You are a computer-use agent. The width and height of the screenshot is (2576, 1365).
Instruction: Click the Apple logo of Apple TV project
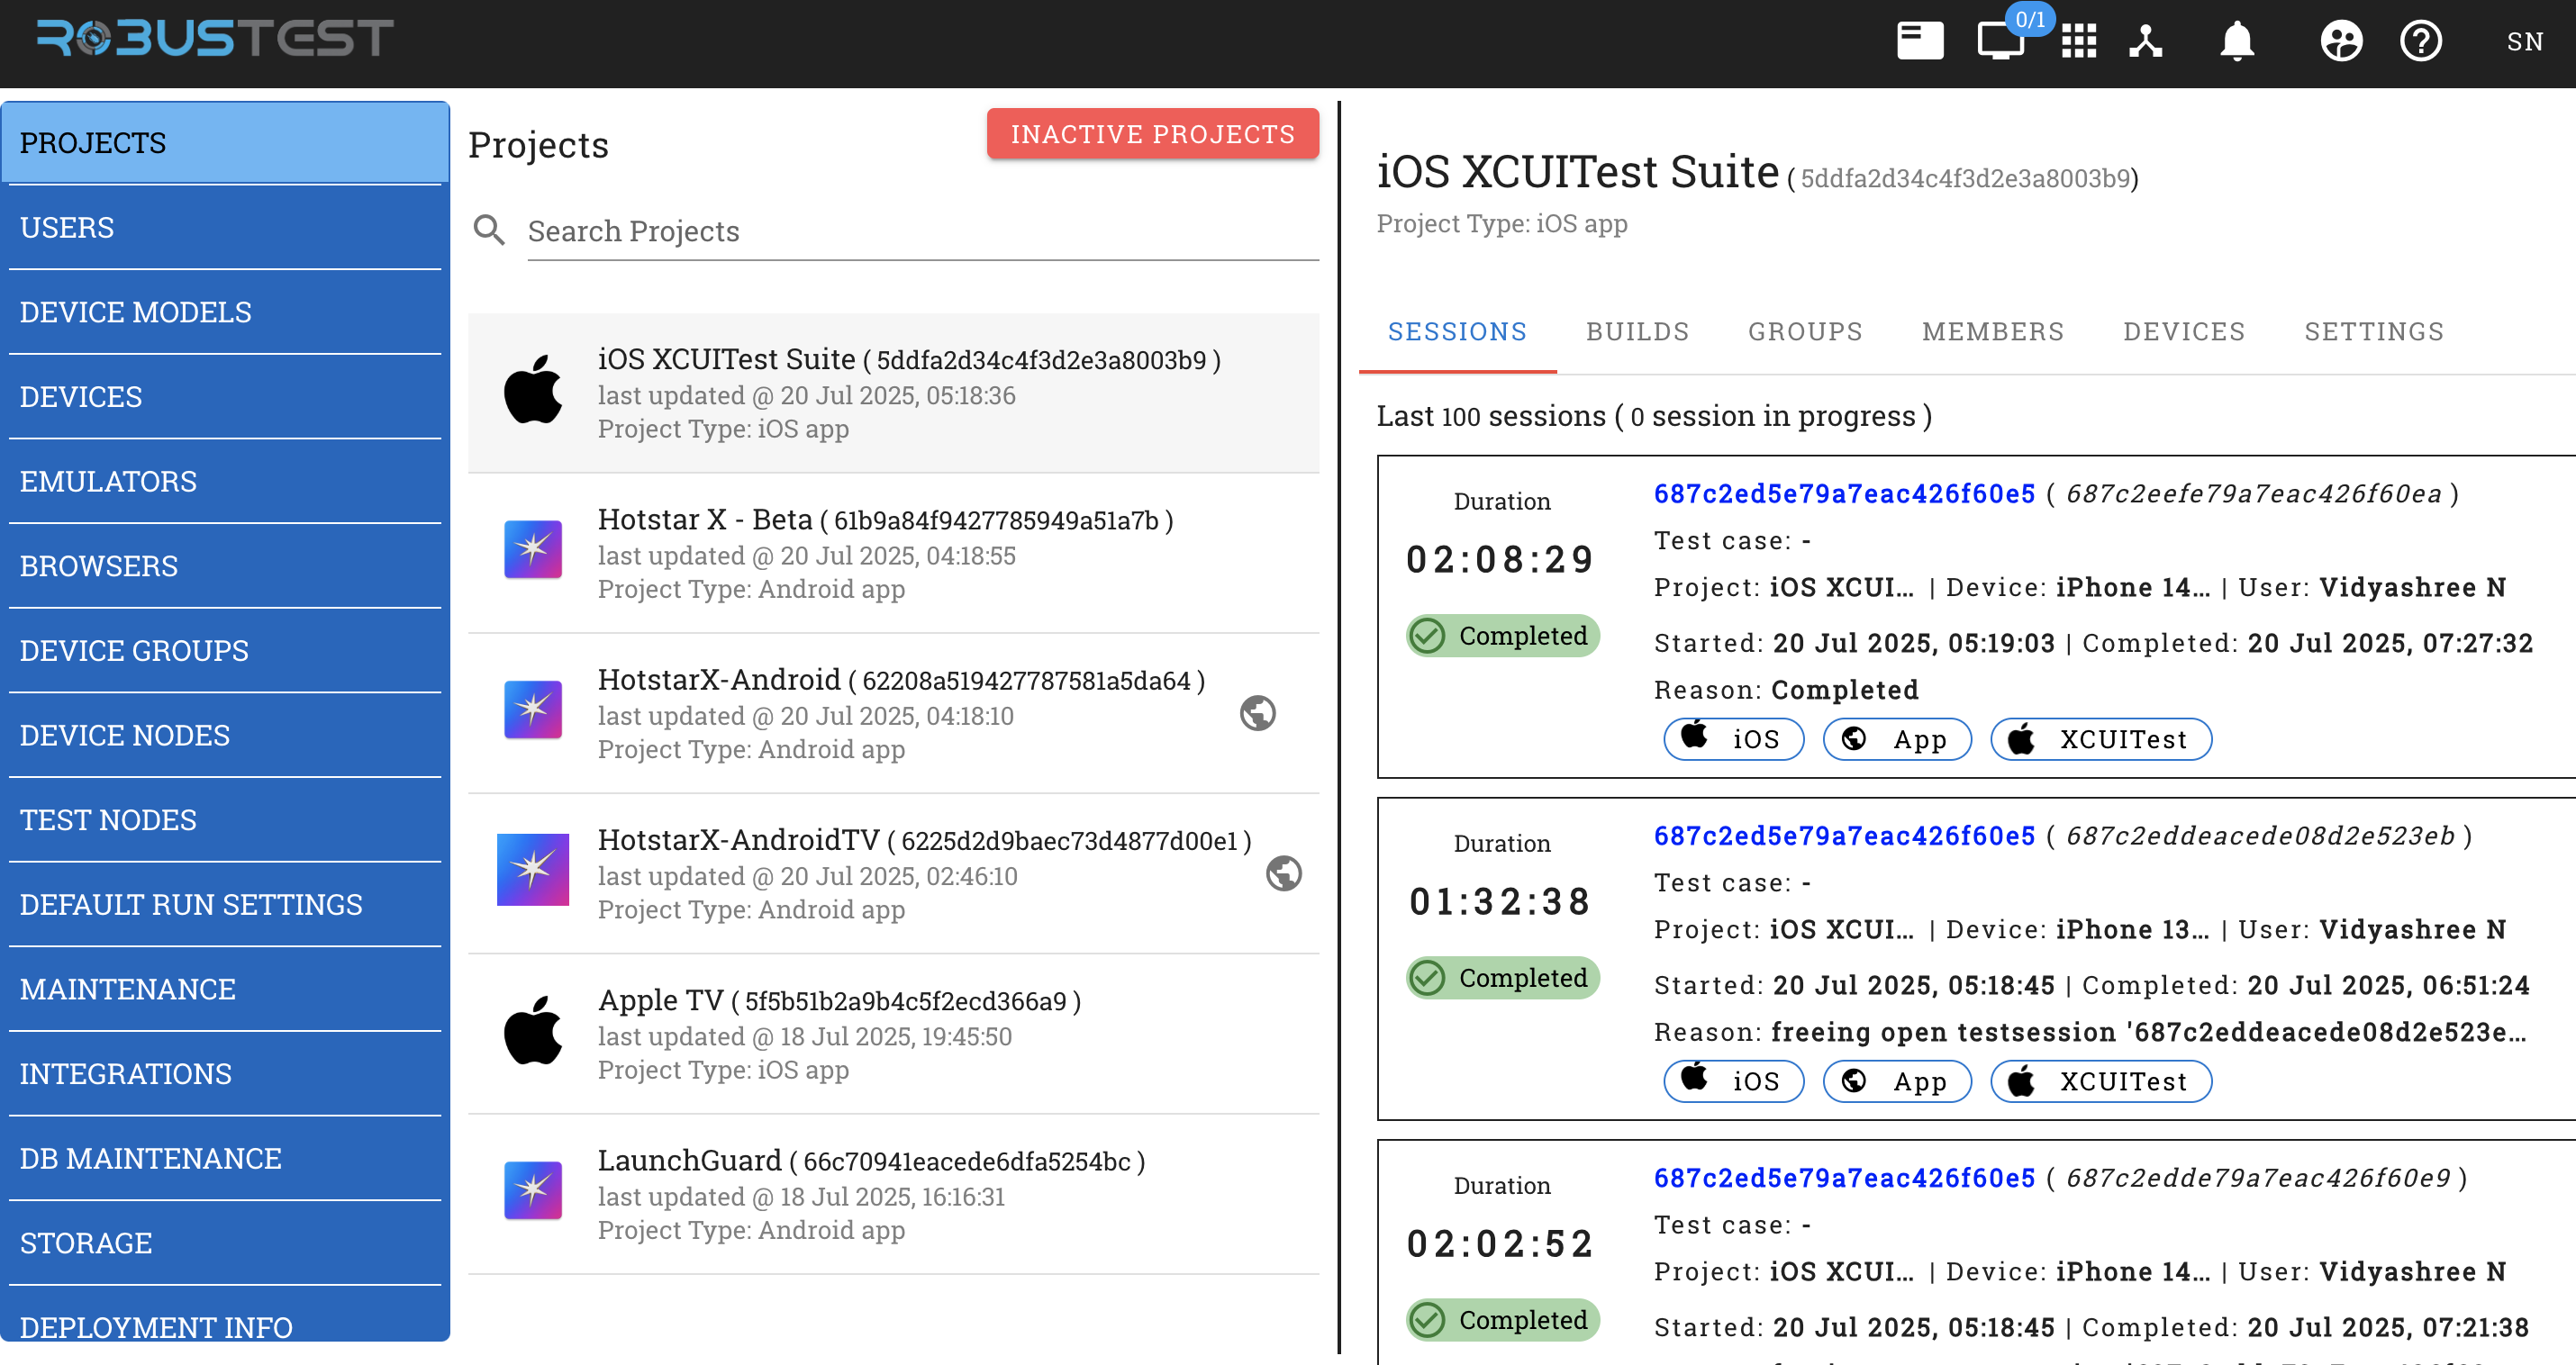pyautogui.click(x=532, y=1032)
